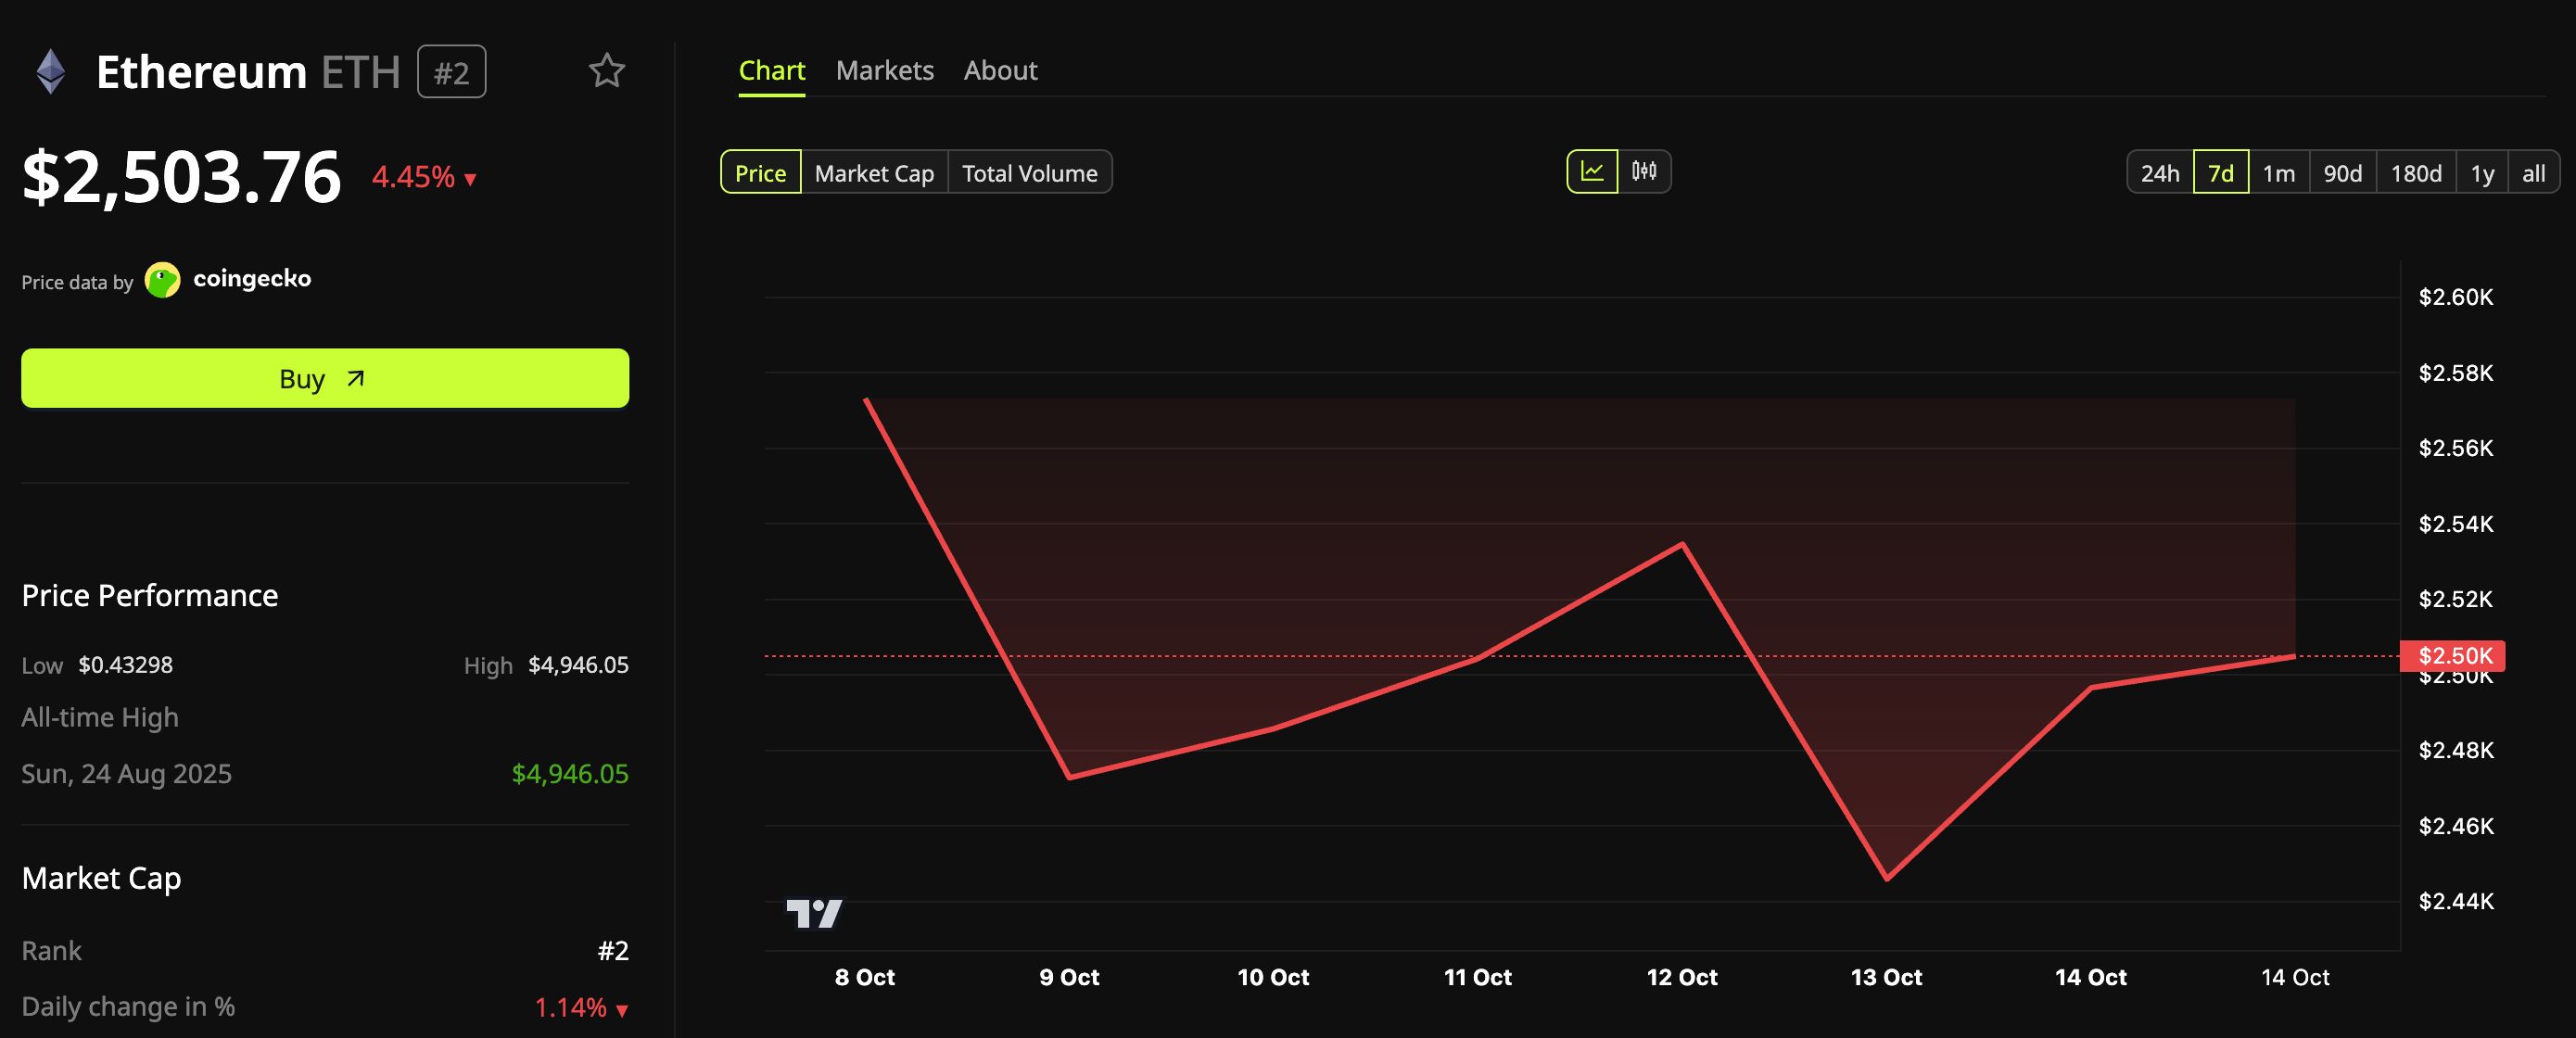Screen dimensions: 2576x1038
Task: Click the chart point at 13 Oct low
Action: click(1886, 879)
